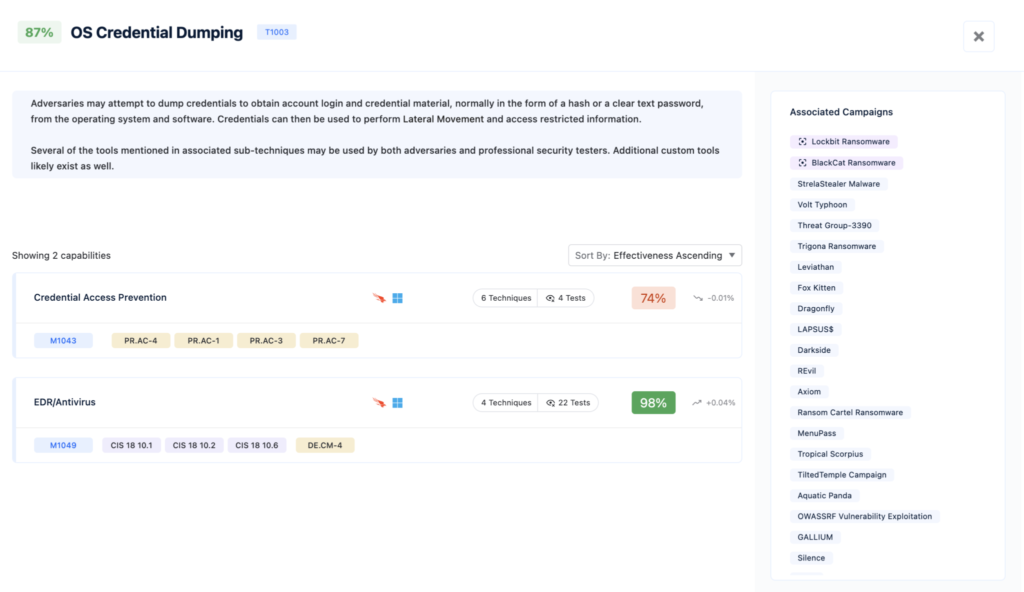
Task: Click the eye icon next to 4 Tests
Action: pos(550,298)
